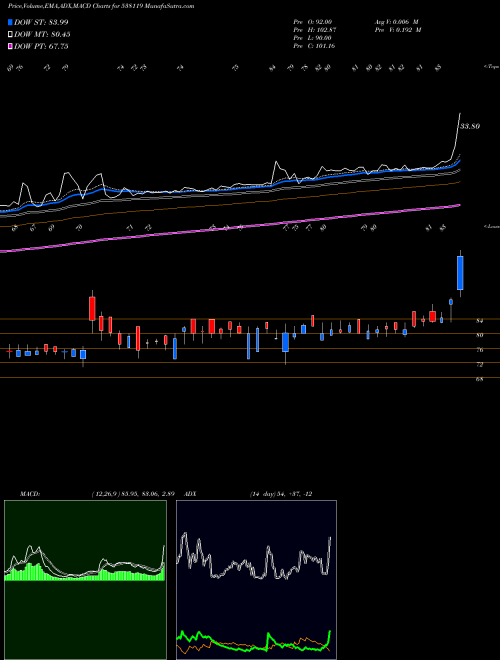Click the Lows label at right edge
Image resolution: width=500 pixels, height=660 pixels.
click(x=492, y=226)
